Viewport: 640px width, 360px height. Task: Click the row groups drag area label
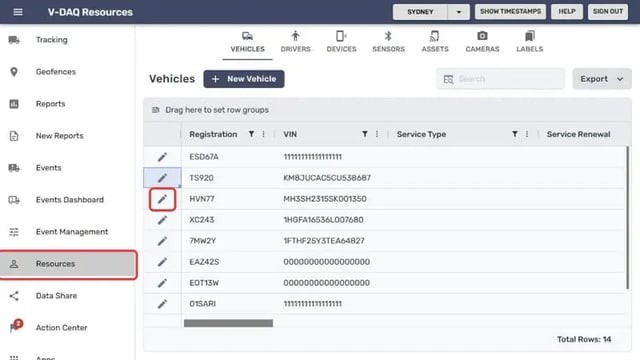[217, 110]
